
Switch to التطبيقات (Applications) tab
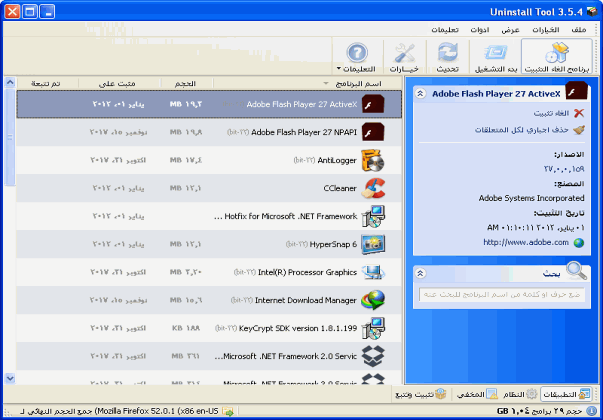(566, 394)
